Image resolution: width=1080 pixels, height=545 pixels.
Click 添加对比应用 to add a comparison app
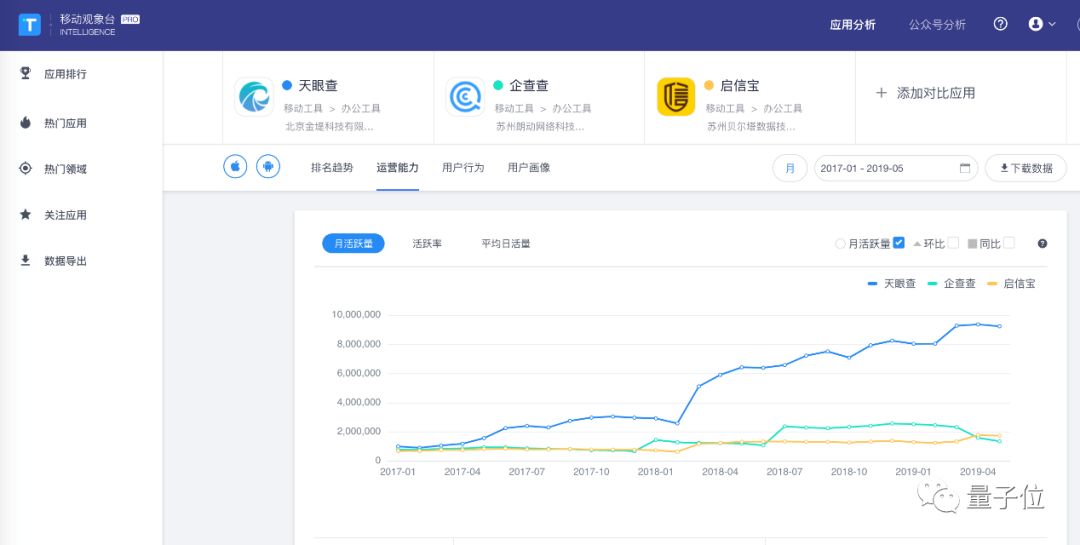point(936,93)
